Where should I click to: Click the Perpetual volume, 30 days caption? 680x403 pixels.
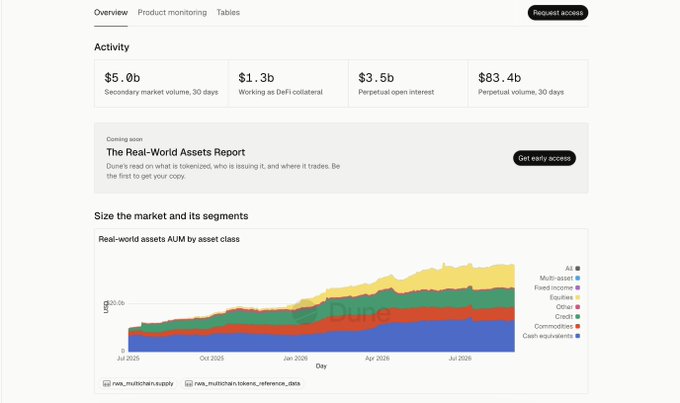click(x=521, y=92)
